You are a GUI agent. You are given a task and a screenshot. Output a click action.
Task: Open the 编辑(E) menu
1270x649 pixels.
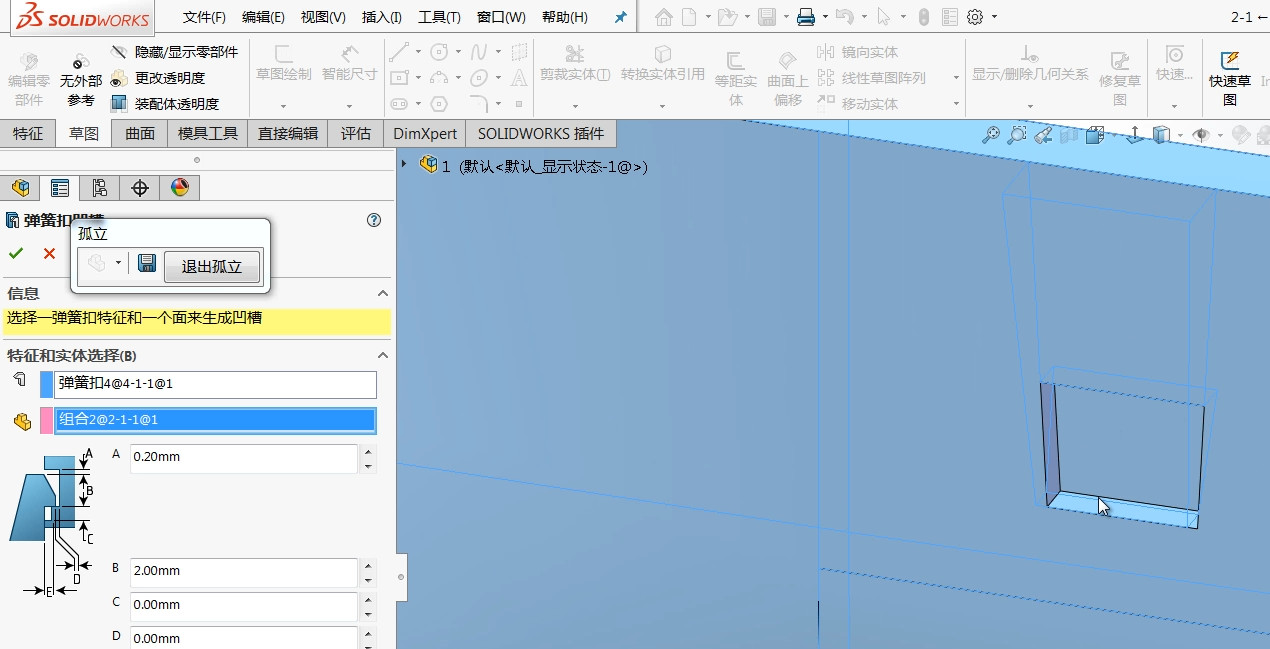263,17
